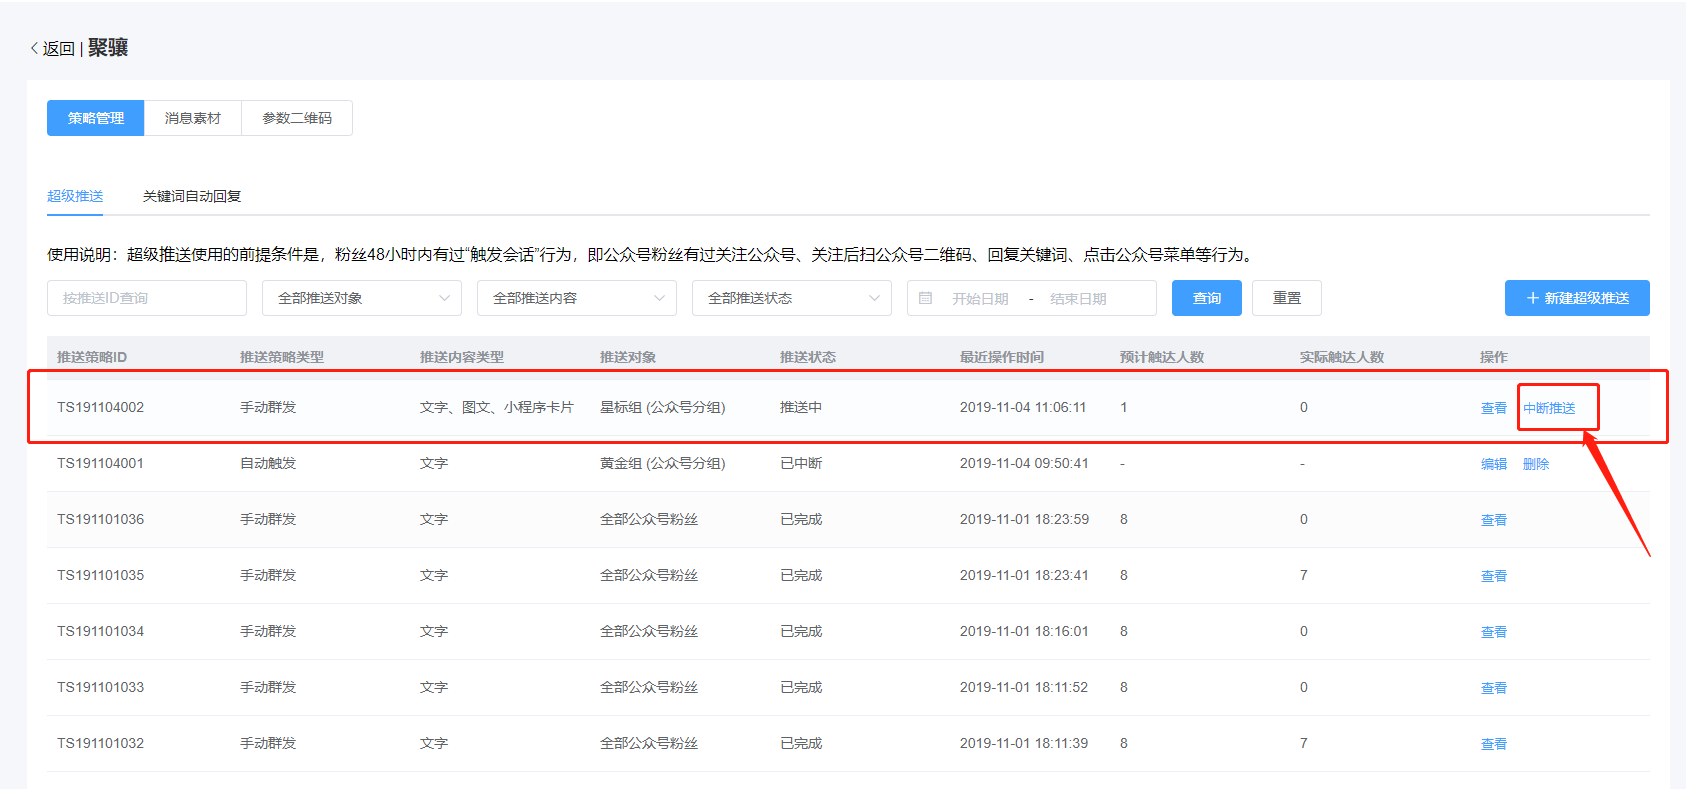The width and height of the screenshot is (1686, 789).
Task: Switch to the 消息素材 tab
Action: 193,118
